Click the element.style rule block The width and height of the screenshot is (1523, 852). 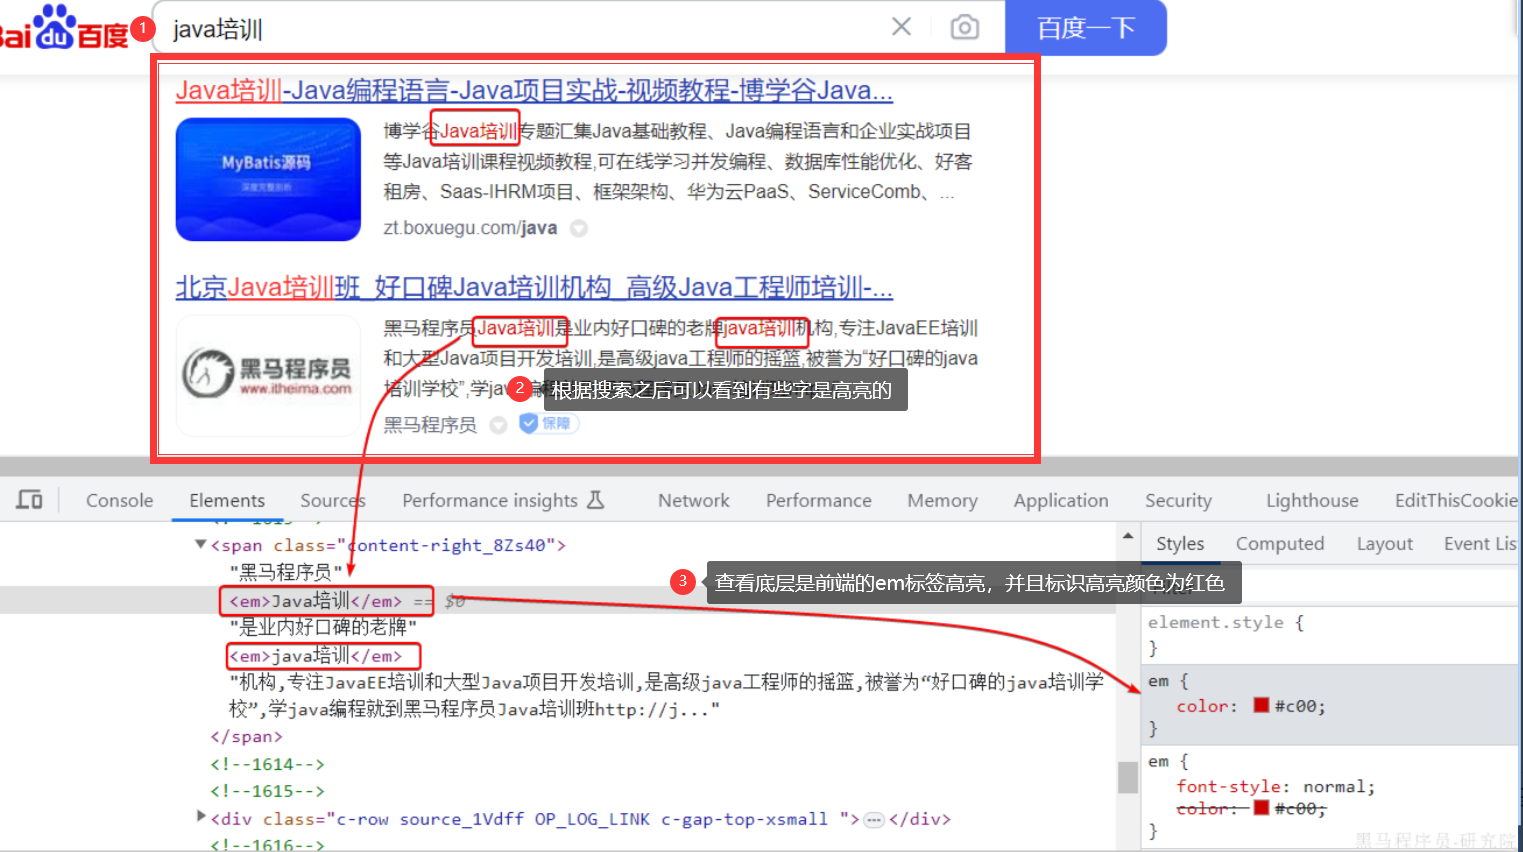[x=1330, y=634]
